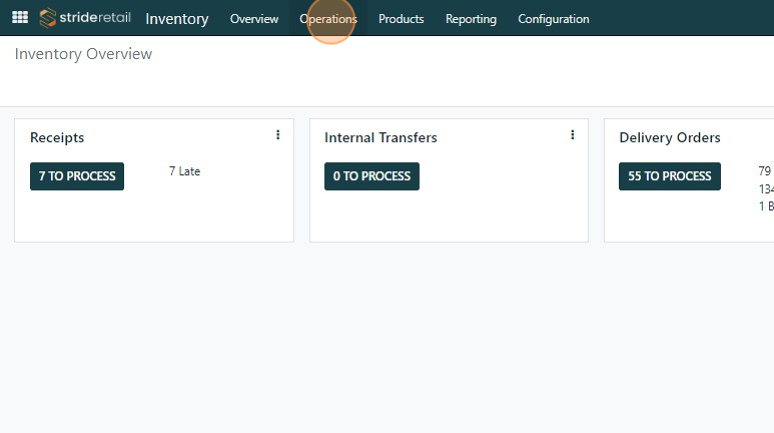Click the Internal Transfers card title
This screenshot has width=774, height=433.
pyautogui.click(x=381, y=138)
